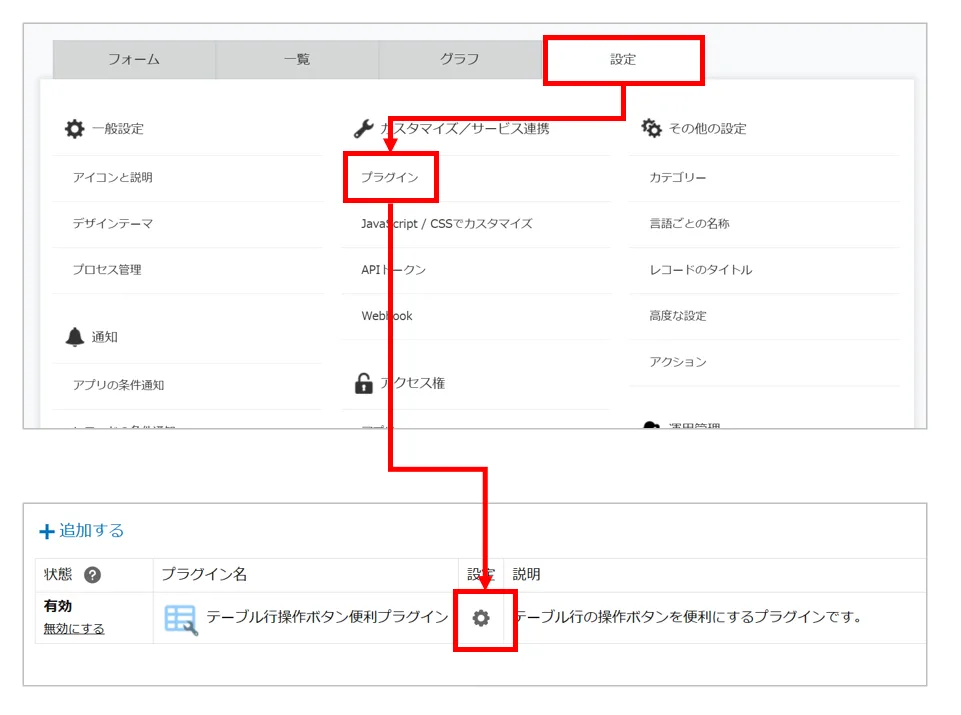This screenshot has height=715, width=961.
Task: Open plugin settings via the gear icon
Action: click(x=481, y=618)
